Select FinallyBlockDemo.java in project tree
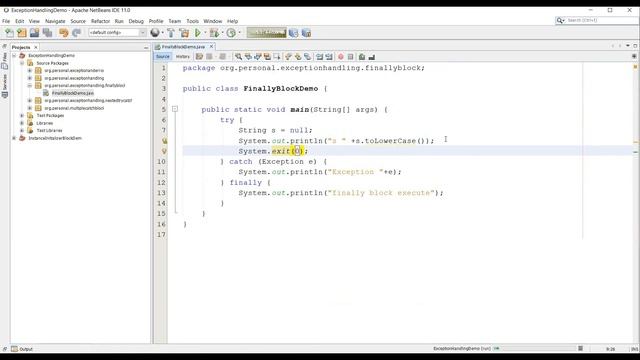This screenshot has width=640, height=360. click(x=73, y=93)
